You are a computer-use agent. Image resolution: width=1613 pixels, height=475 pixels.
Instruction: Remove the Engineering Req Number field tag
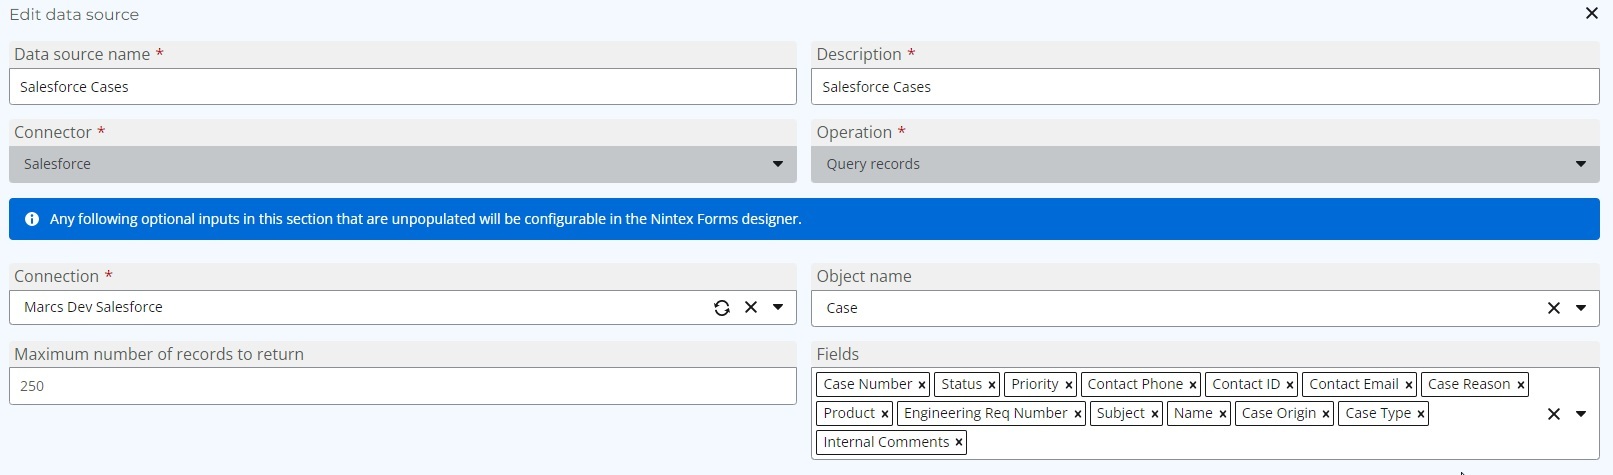(x=1078, y=414)
